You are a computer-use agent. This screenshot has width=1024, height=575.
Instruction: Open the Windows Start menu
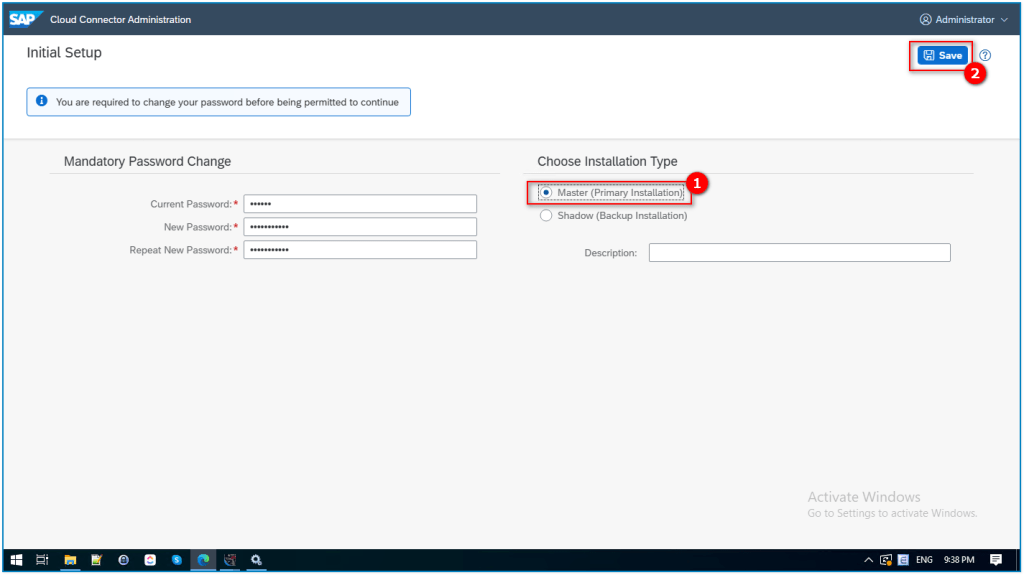pos(17,560)
